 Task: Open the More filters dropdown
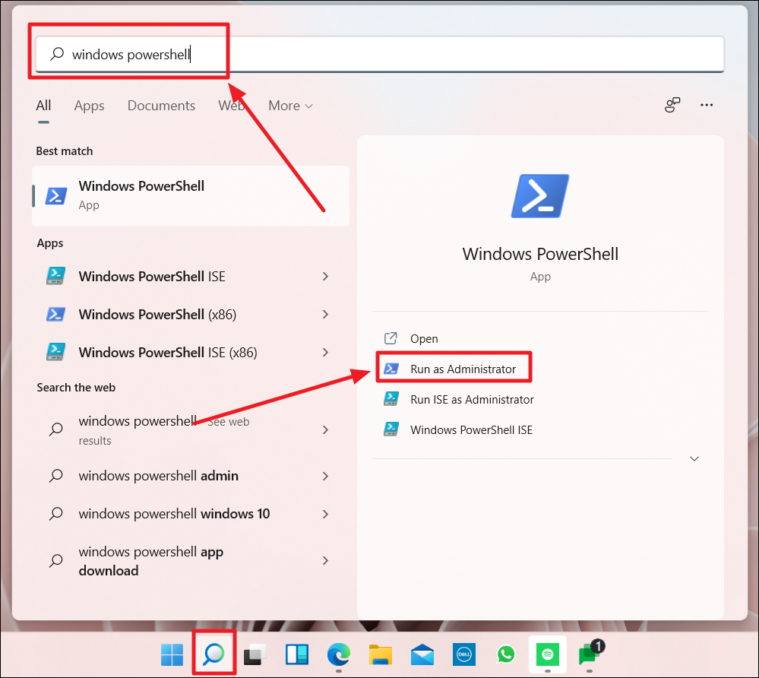click(290, 105)
